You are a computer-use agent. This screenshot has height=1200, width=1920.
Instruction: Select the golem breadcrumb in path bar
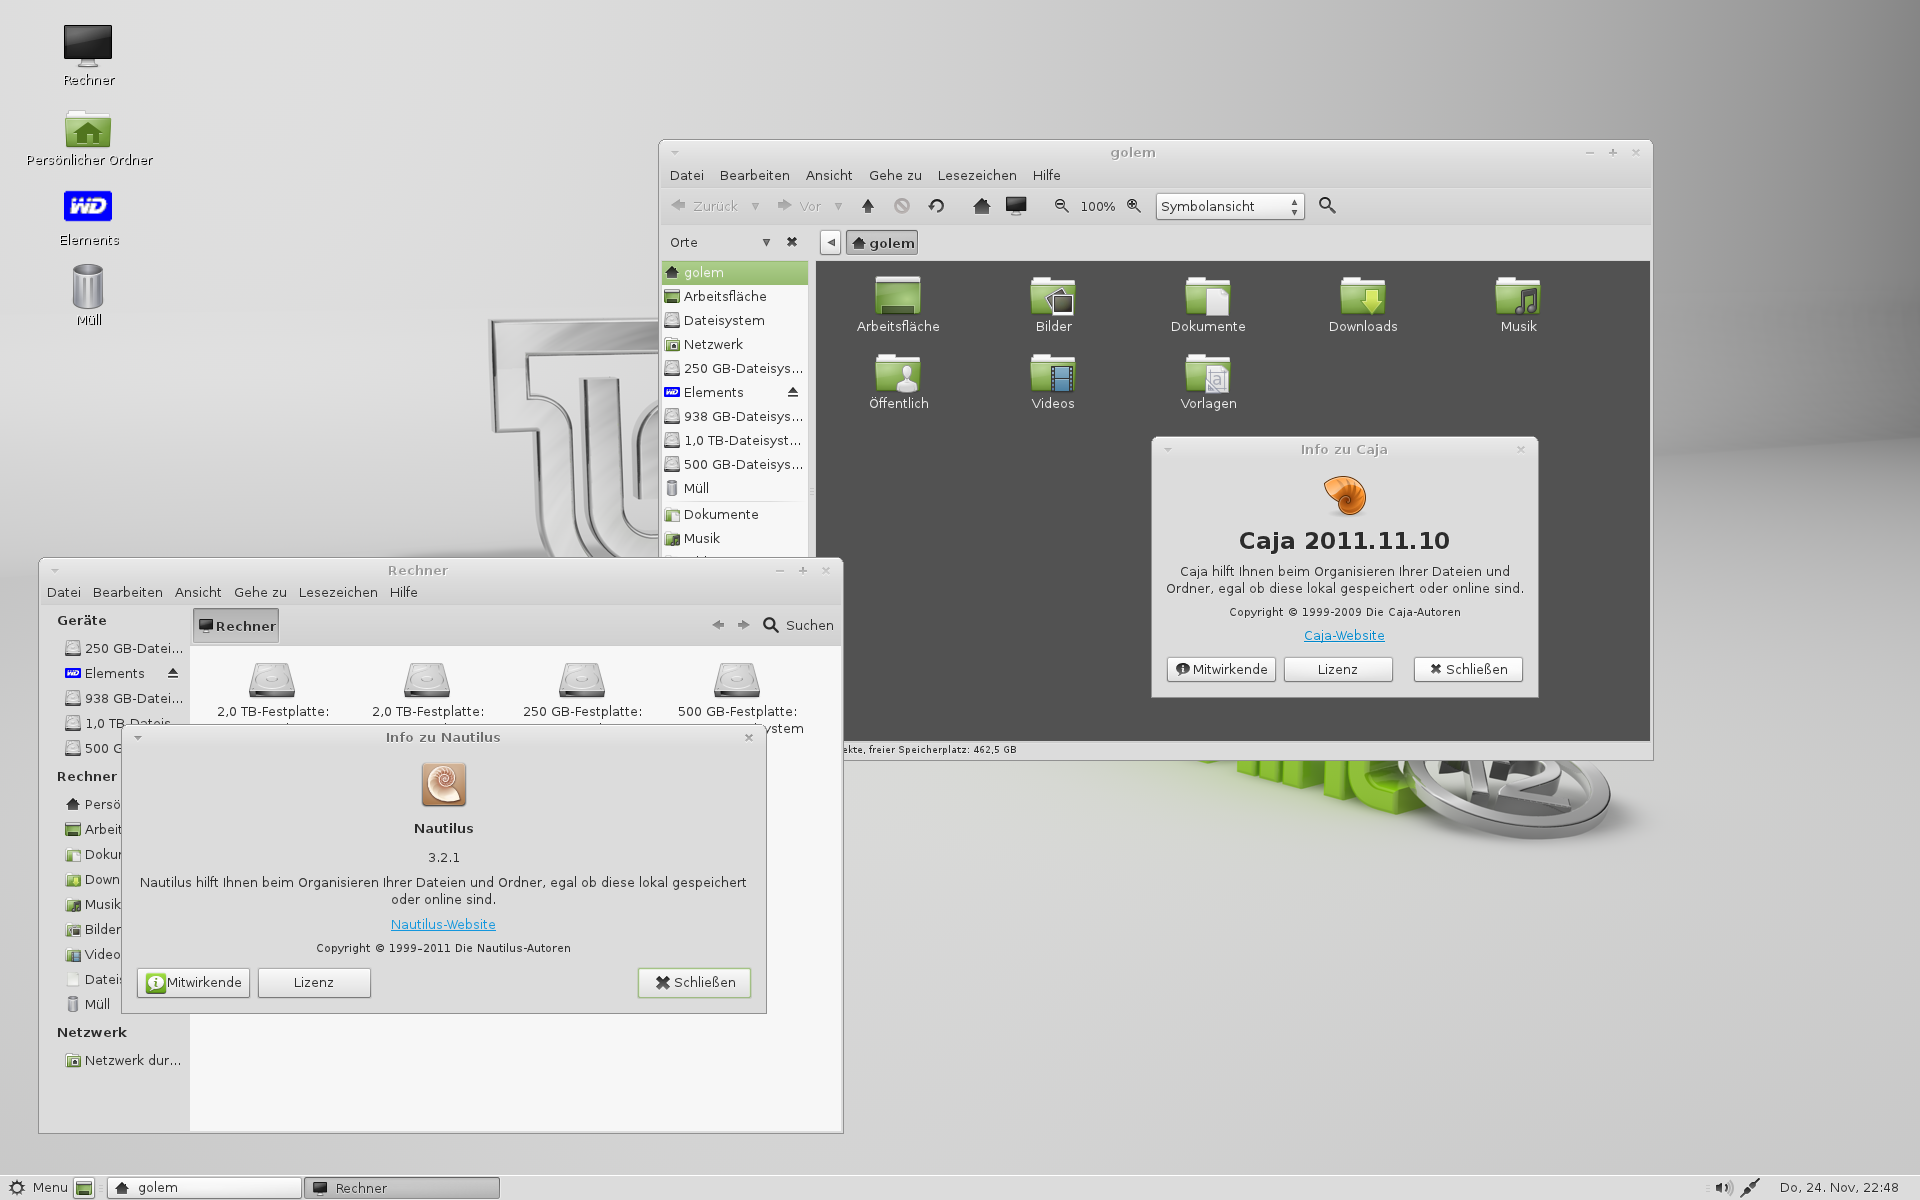(881, 242)
